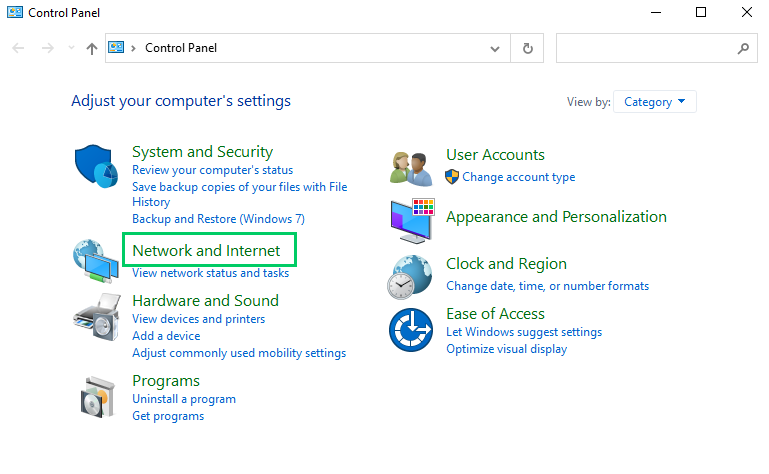Click Let Windows suggest settings link
The height and width of the screenshot is (474, 769).
tap(524, 332)
